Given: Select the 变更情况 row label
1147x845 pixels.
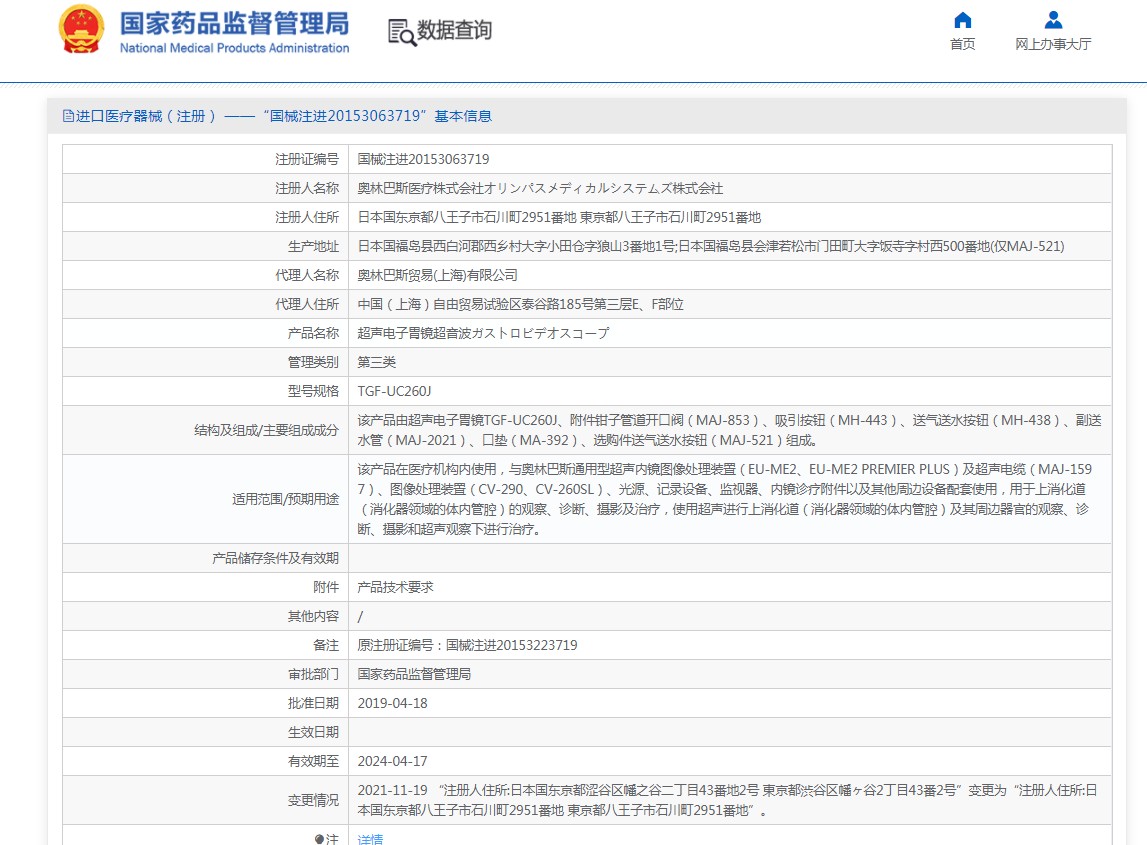Looking at the screenshot, I should pos(314,800).
